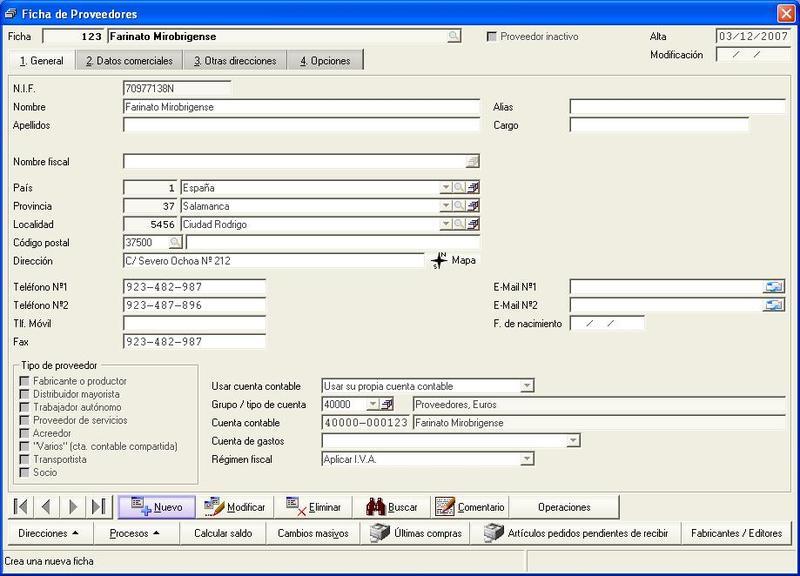Open the Otras direcciones tab
Screen dimensions: 800x576
point(235,61)
